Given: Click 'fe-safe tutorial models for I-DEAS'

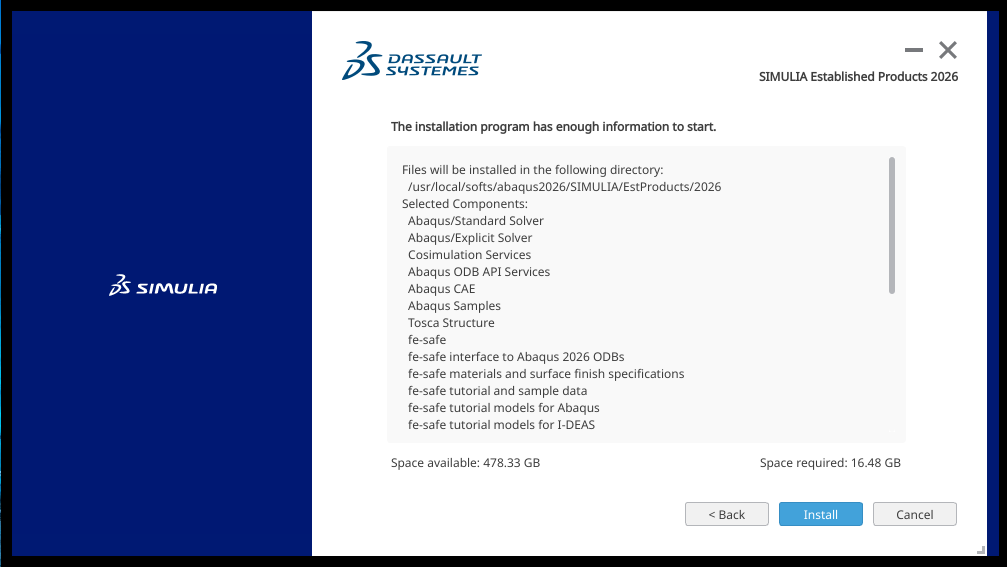Looking at the screenshot, I should click(x=501, y=425).
